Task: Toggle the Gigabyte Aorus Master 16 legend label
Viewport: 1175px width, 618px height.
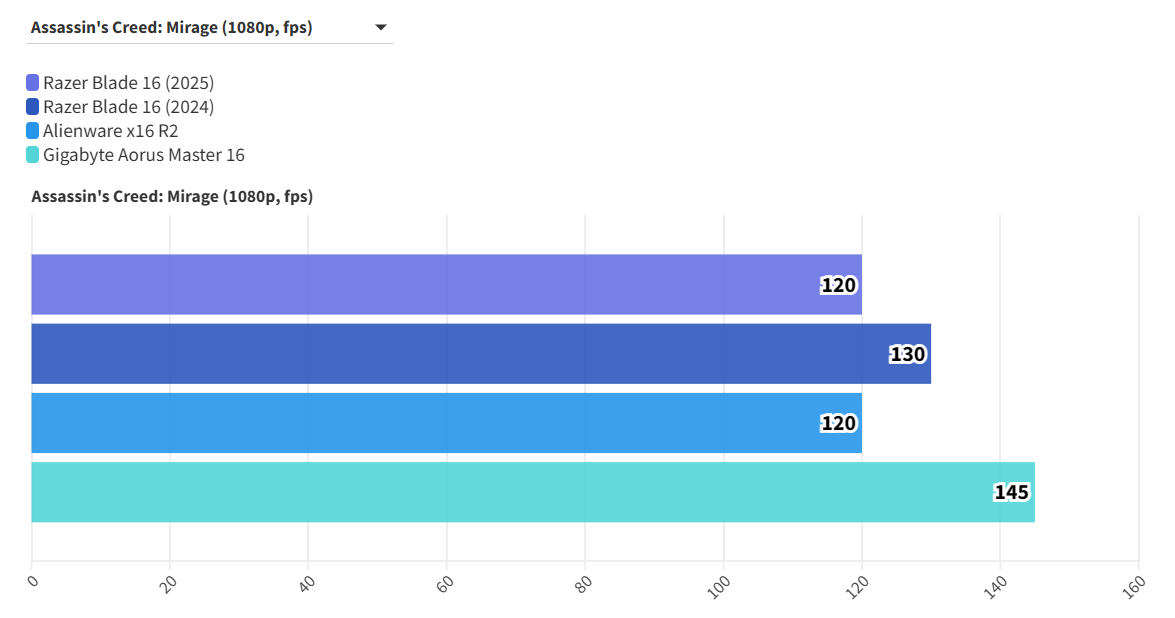Action: (143, 155)
